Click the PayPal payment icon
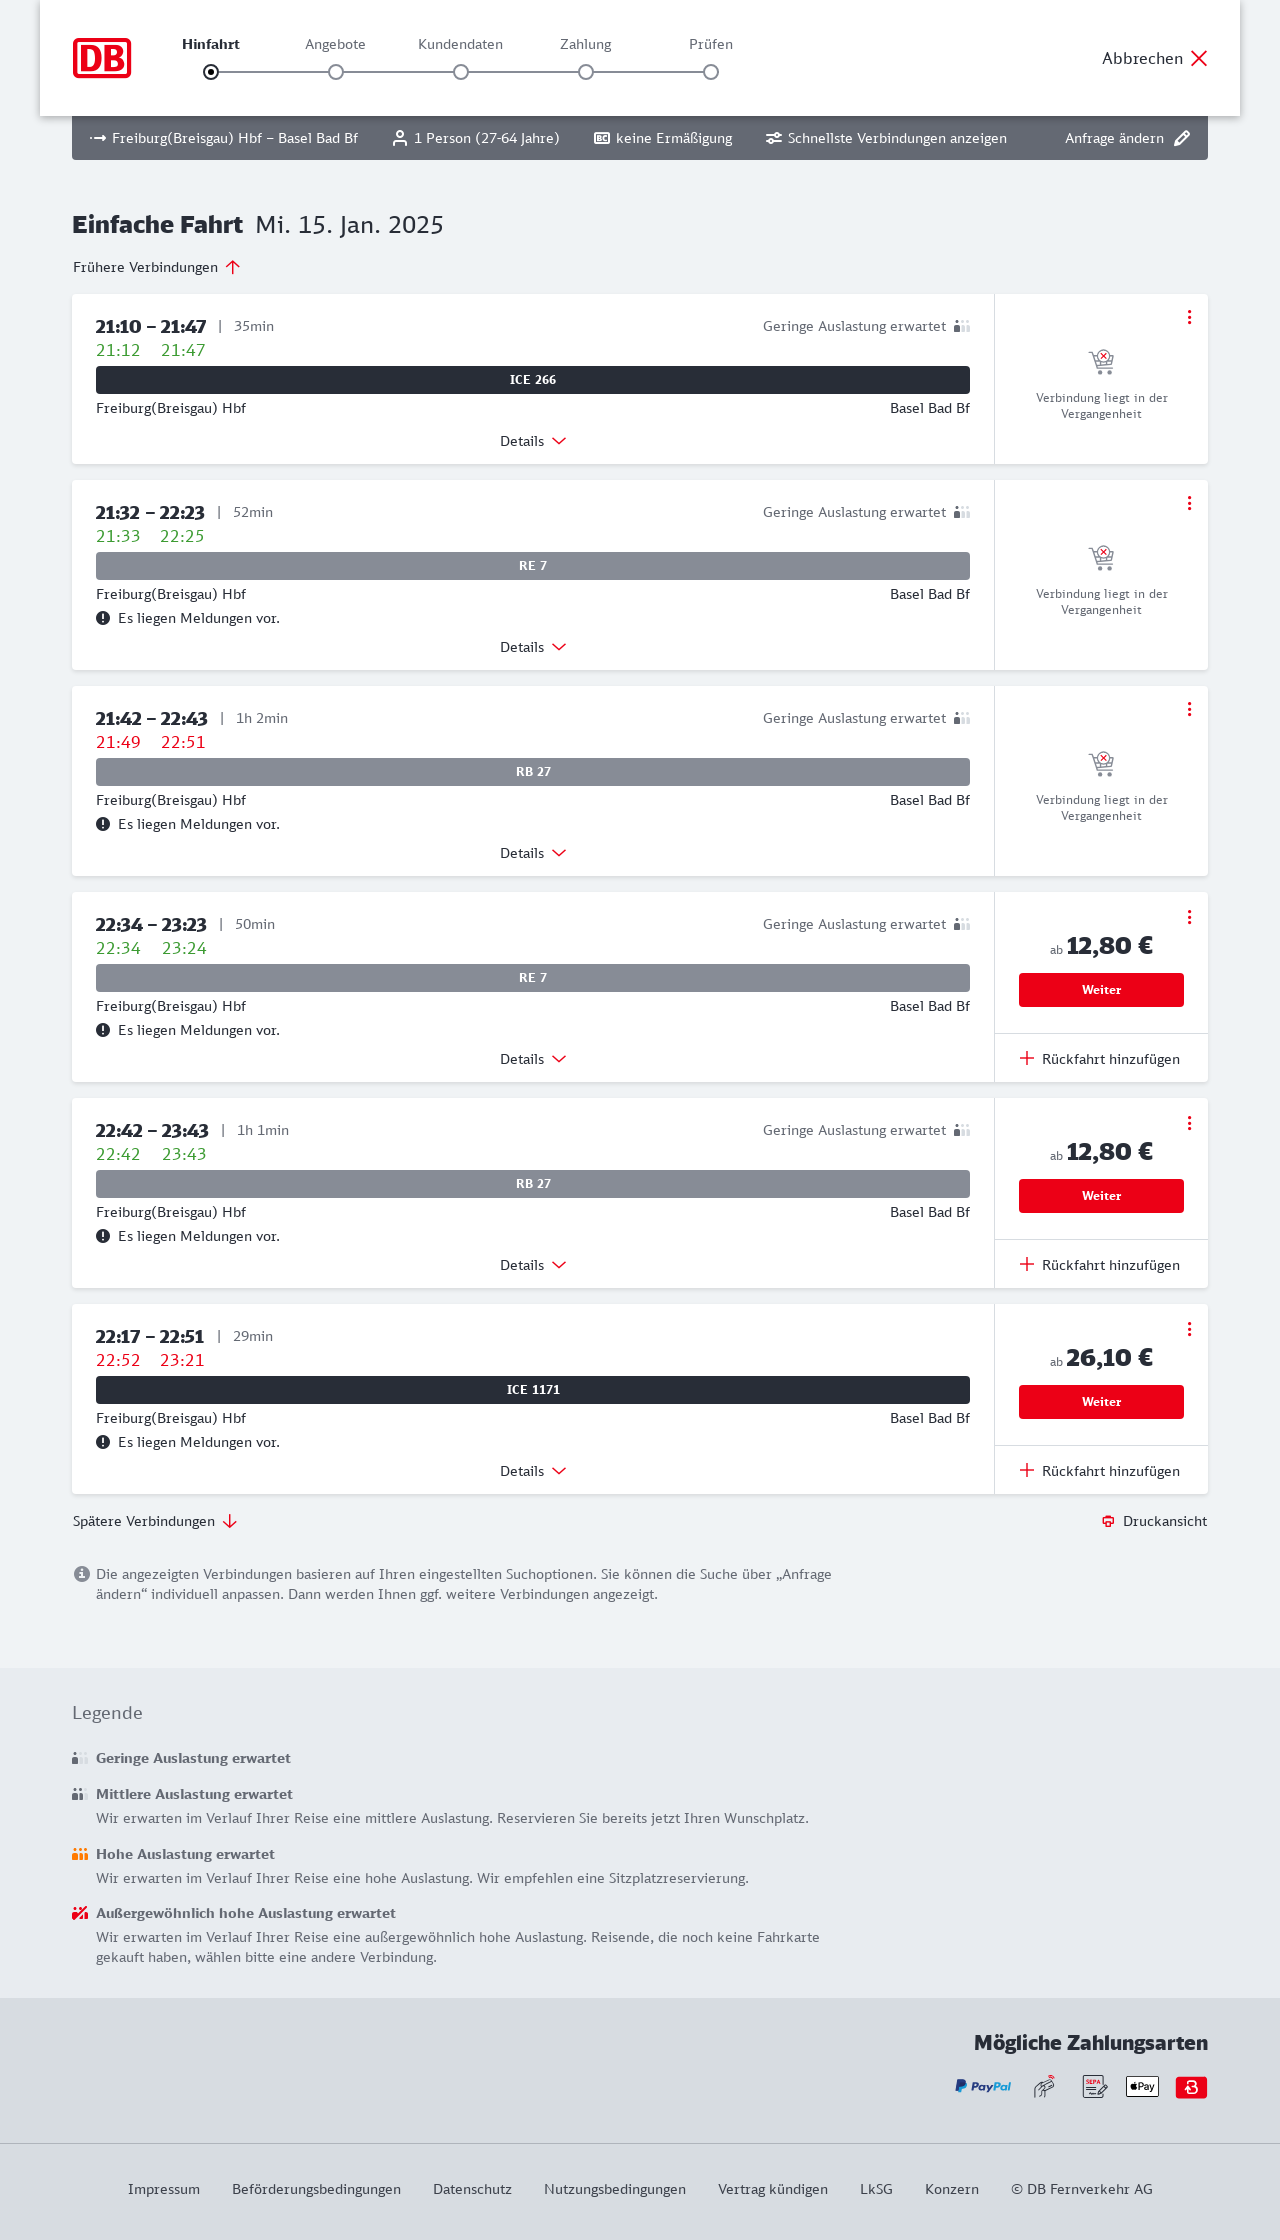The height and width of the screenshot is (2240, 1280). coord(983,2086)
